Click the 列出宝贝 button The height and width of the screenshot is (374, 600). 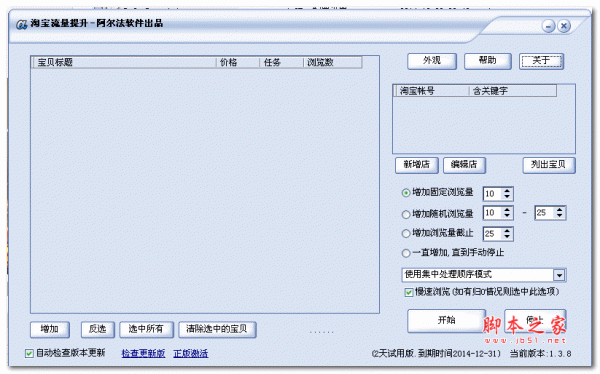click(549, 165)
